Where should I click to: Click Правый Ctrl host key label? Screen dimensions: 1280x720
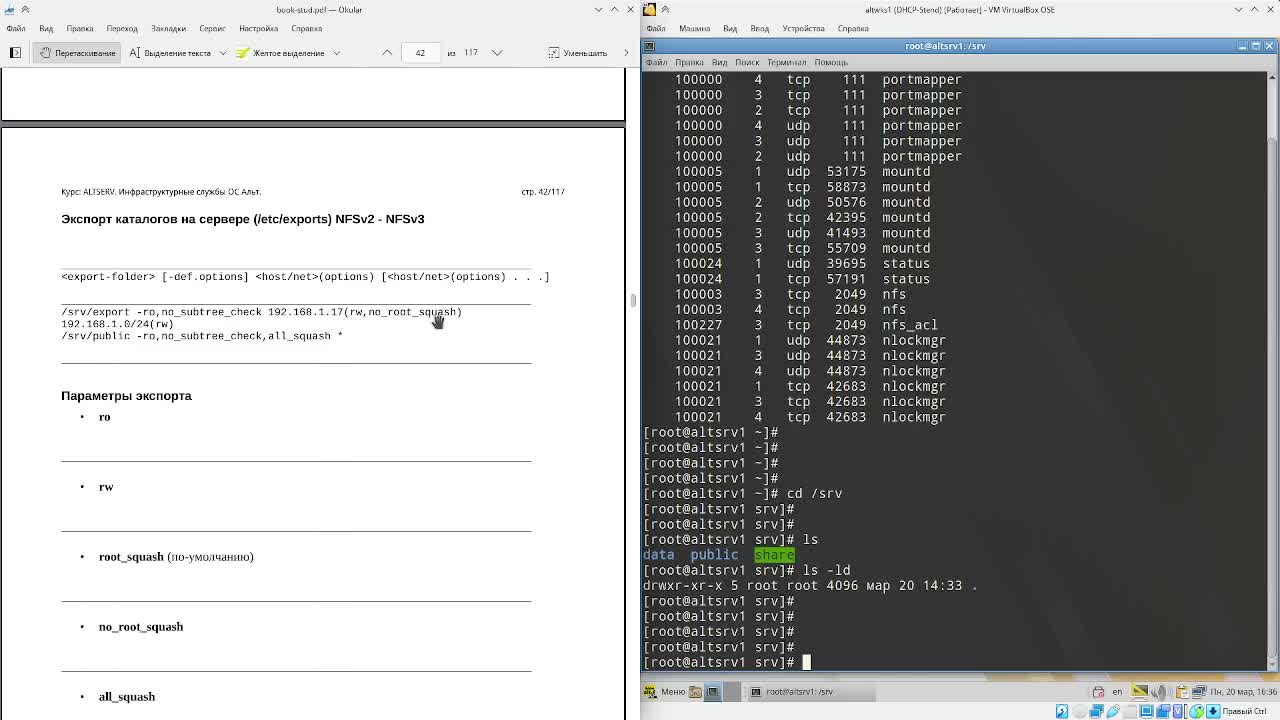pyautogui.click(x=1245, y=711)
